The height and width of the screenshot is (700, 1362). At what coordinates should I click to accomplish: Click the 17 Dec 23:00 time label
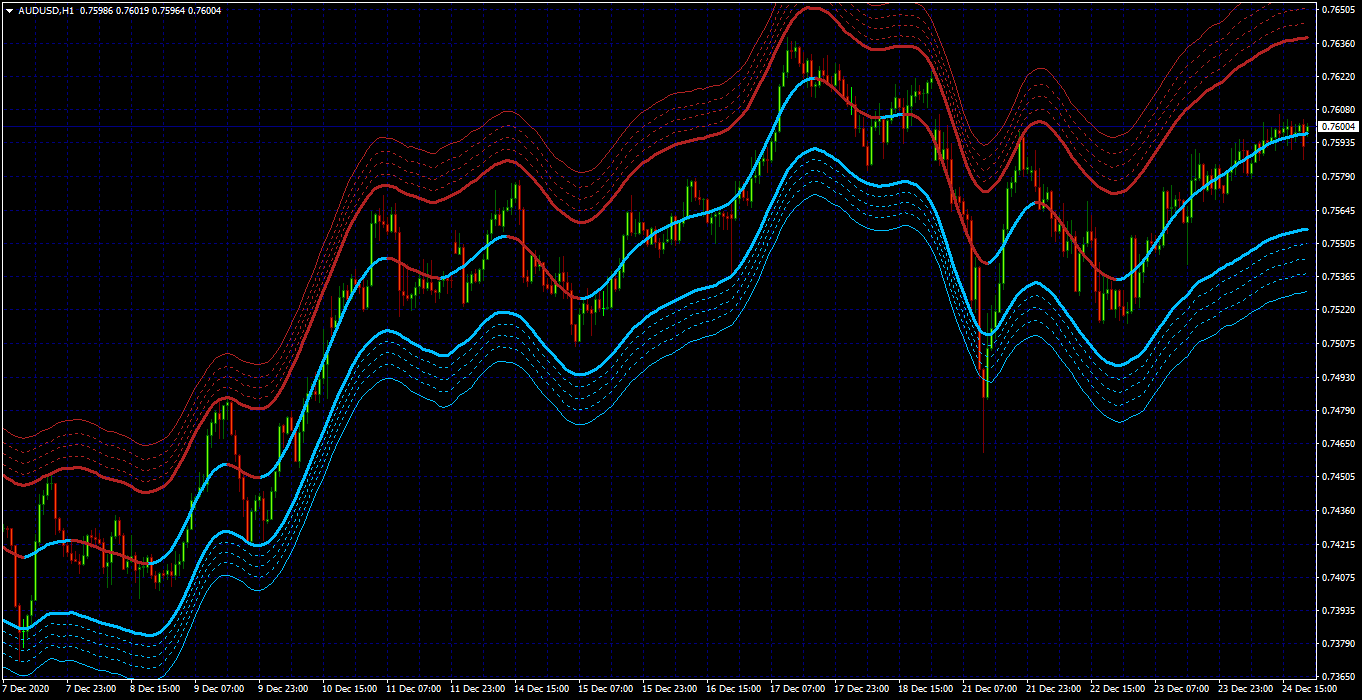pos(862,689)
